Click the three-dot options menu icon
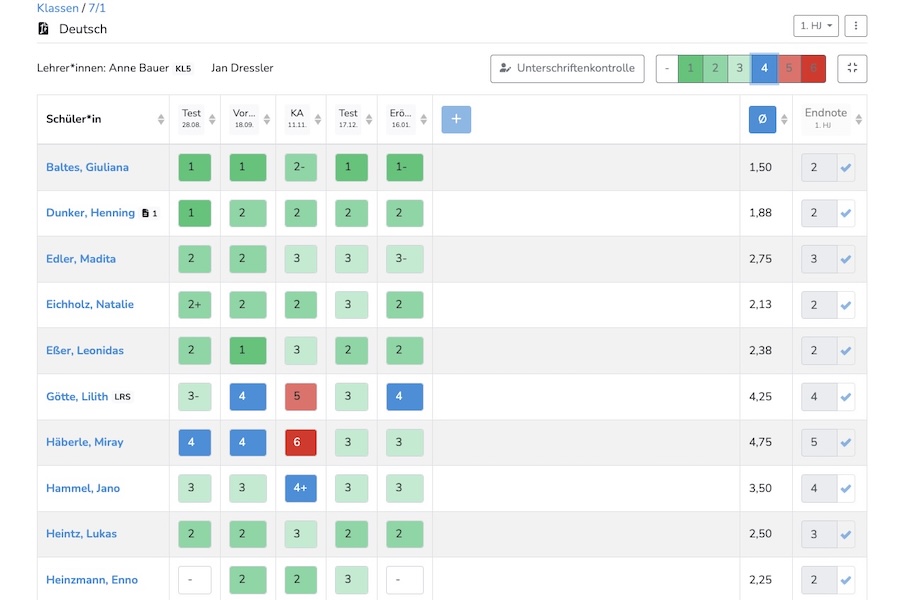The image size is (900, 600). pyautogui.click(x=855, y=26)
